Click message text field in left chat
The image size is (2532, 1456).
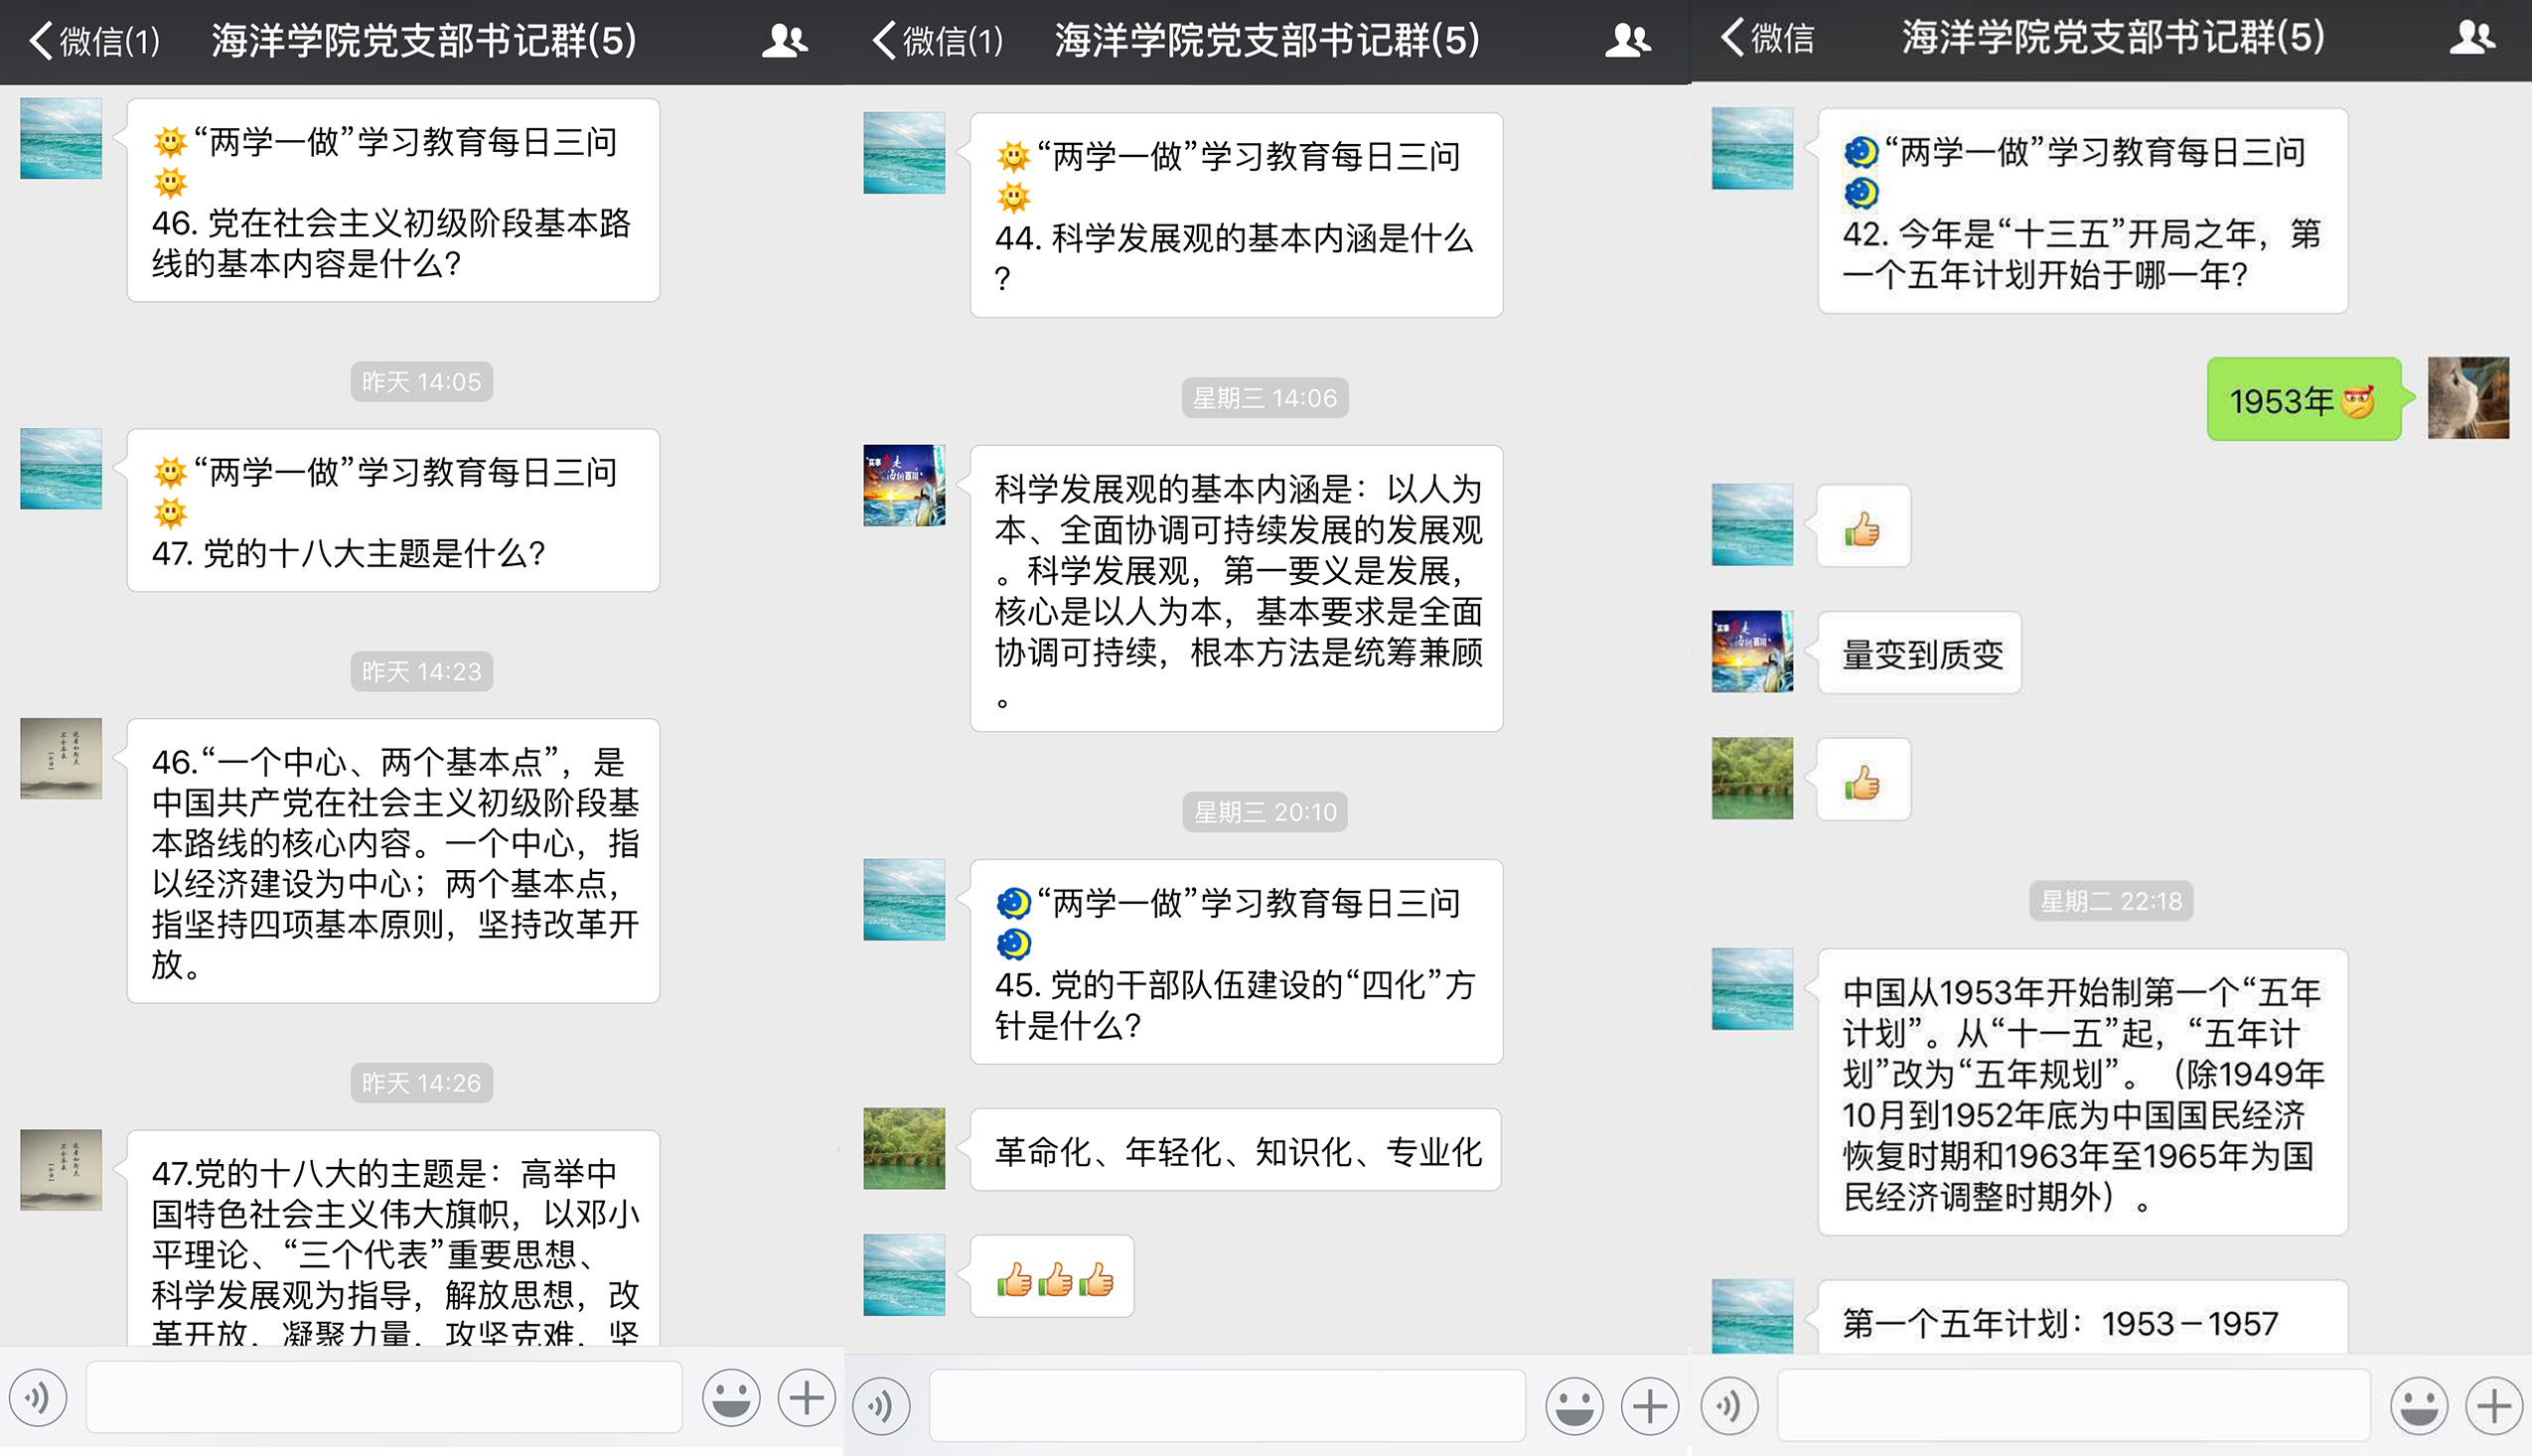point(384,1397)
